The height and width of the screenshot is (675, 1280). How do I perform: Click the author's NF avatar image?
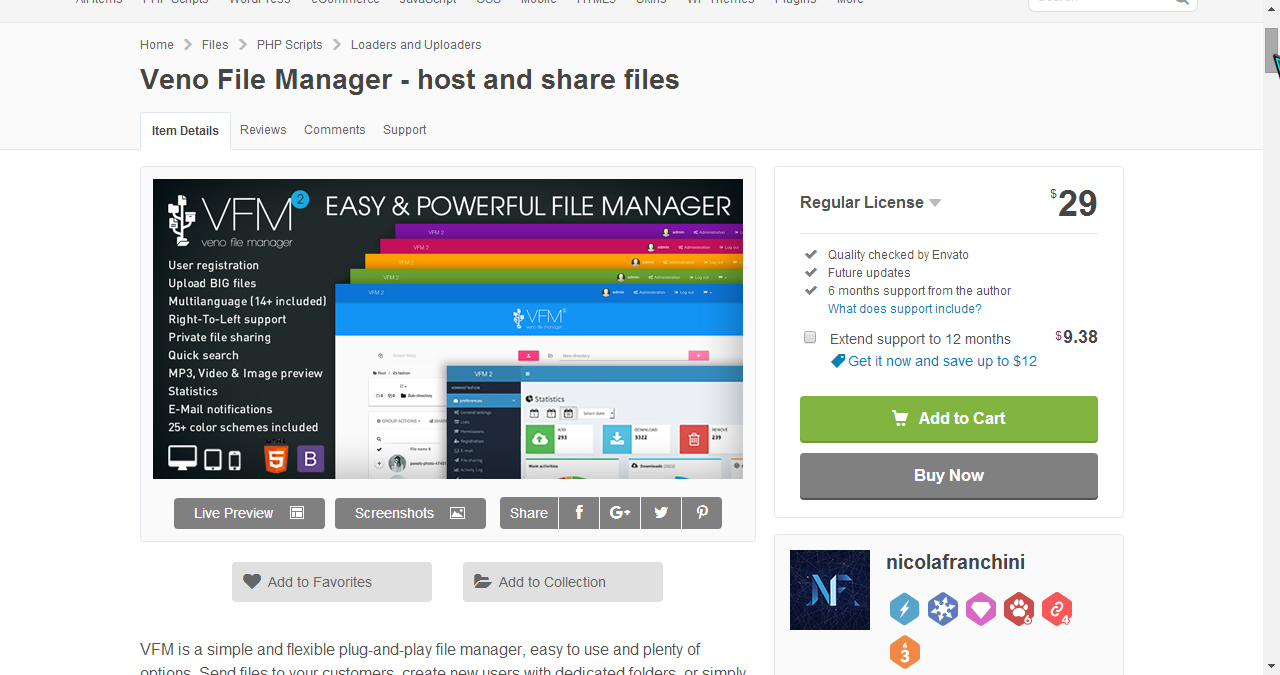click(830, 590)
